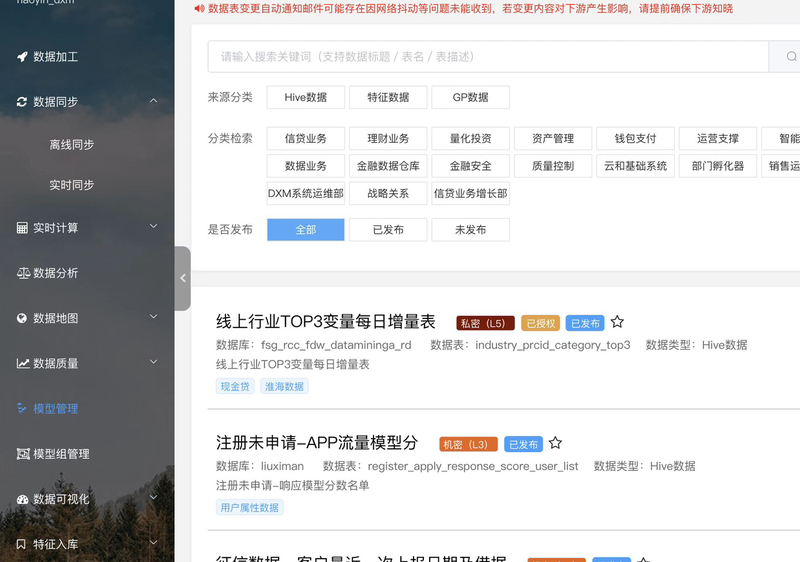Filter by 战略关系 category
Screen dimensions: 800x562
point(388,193)
